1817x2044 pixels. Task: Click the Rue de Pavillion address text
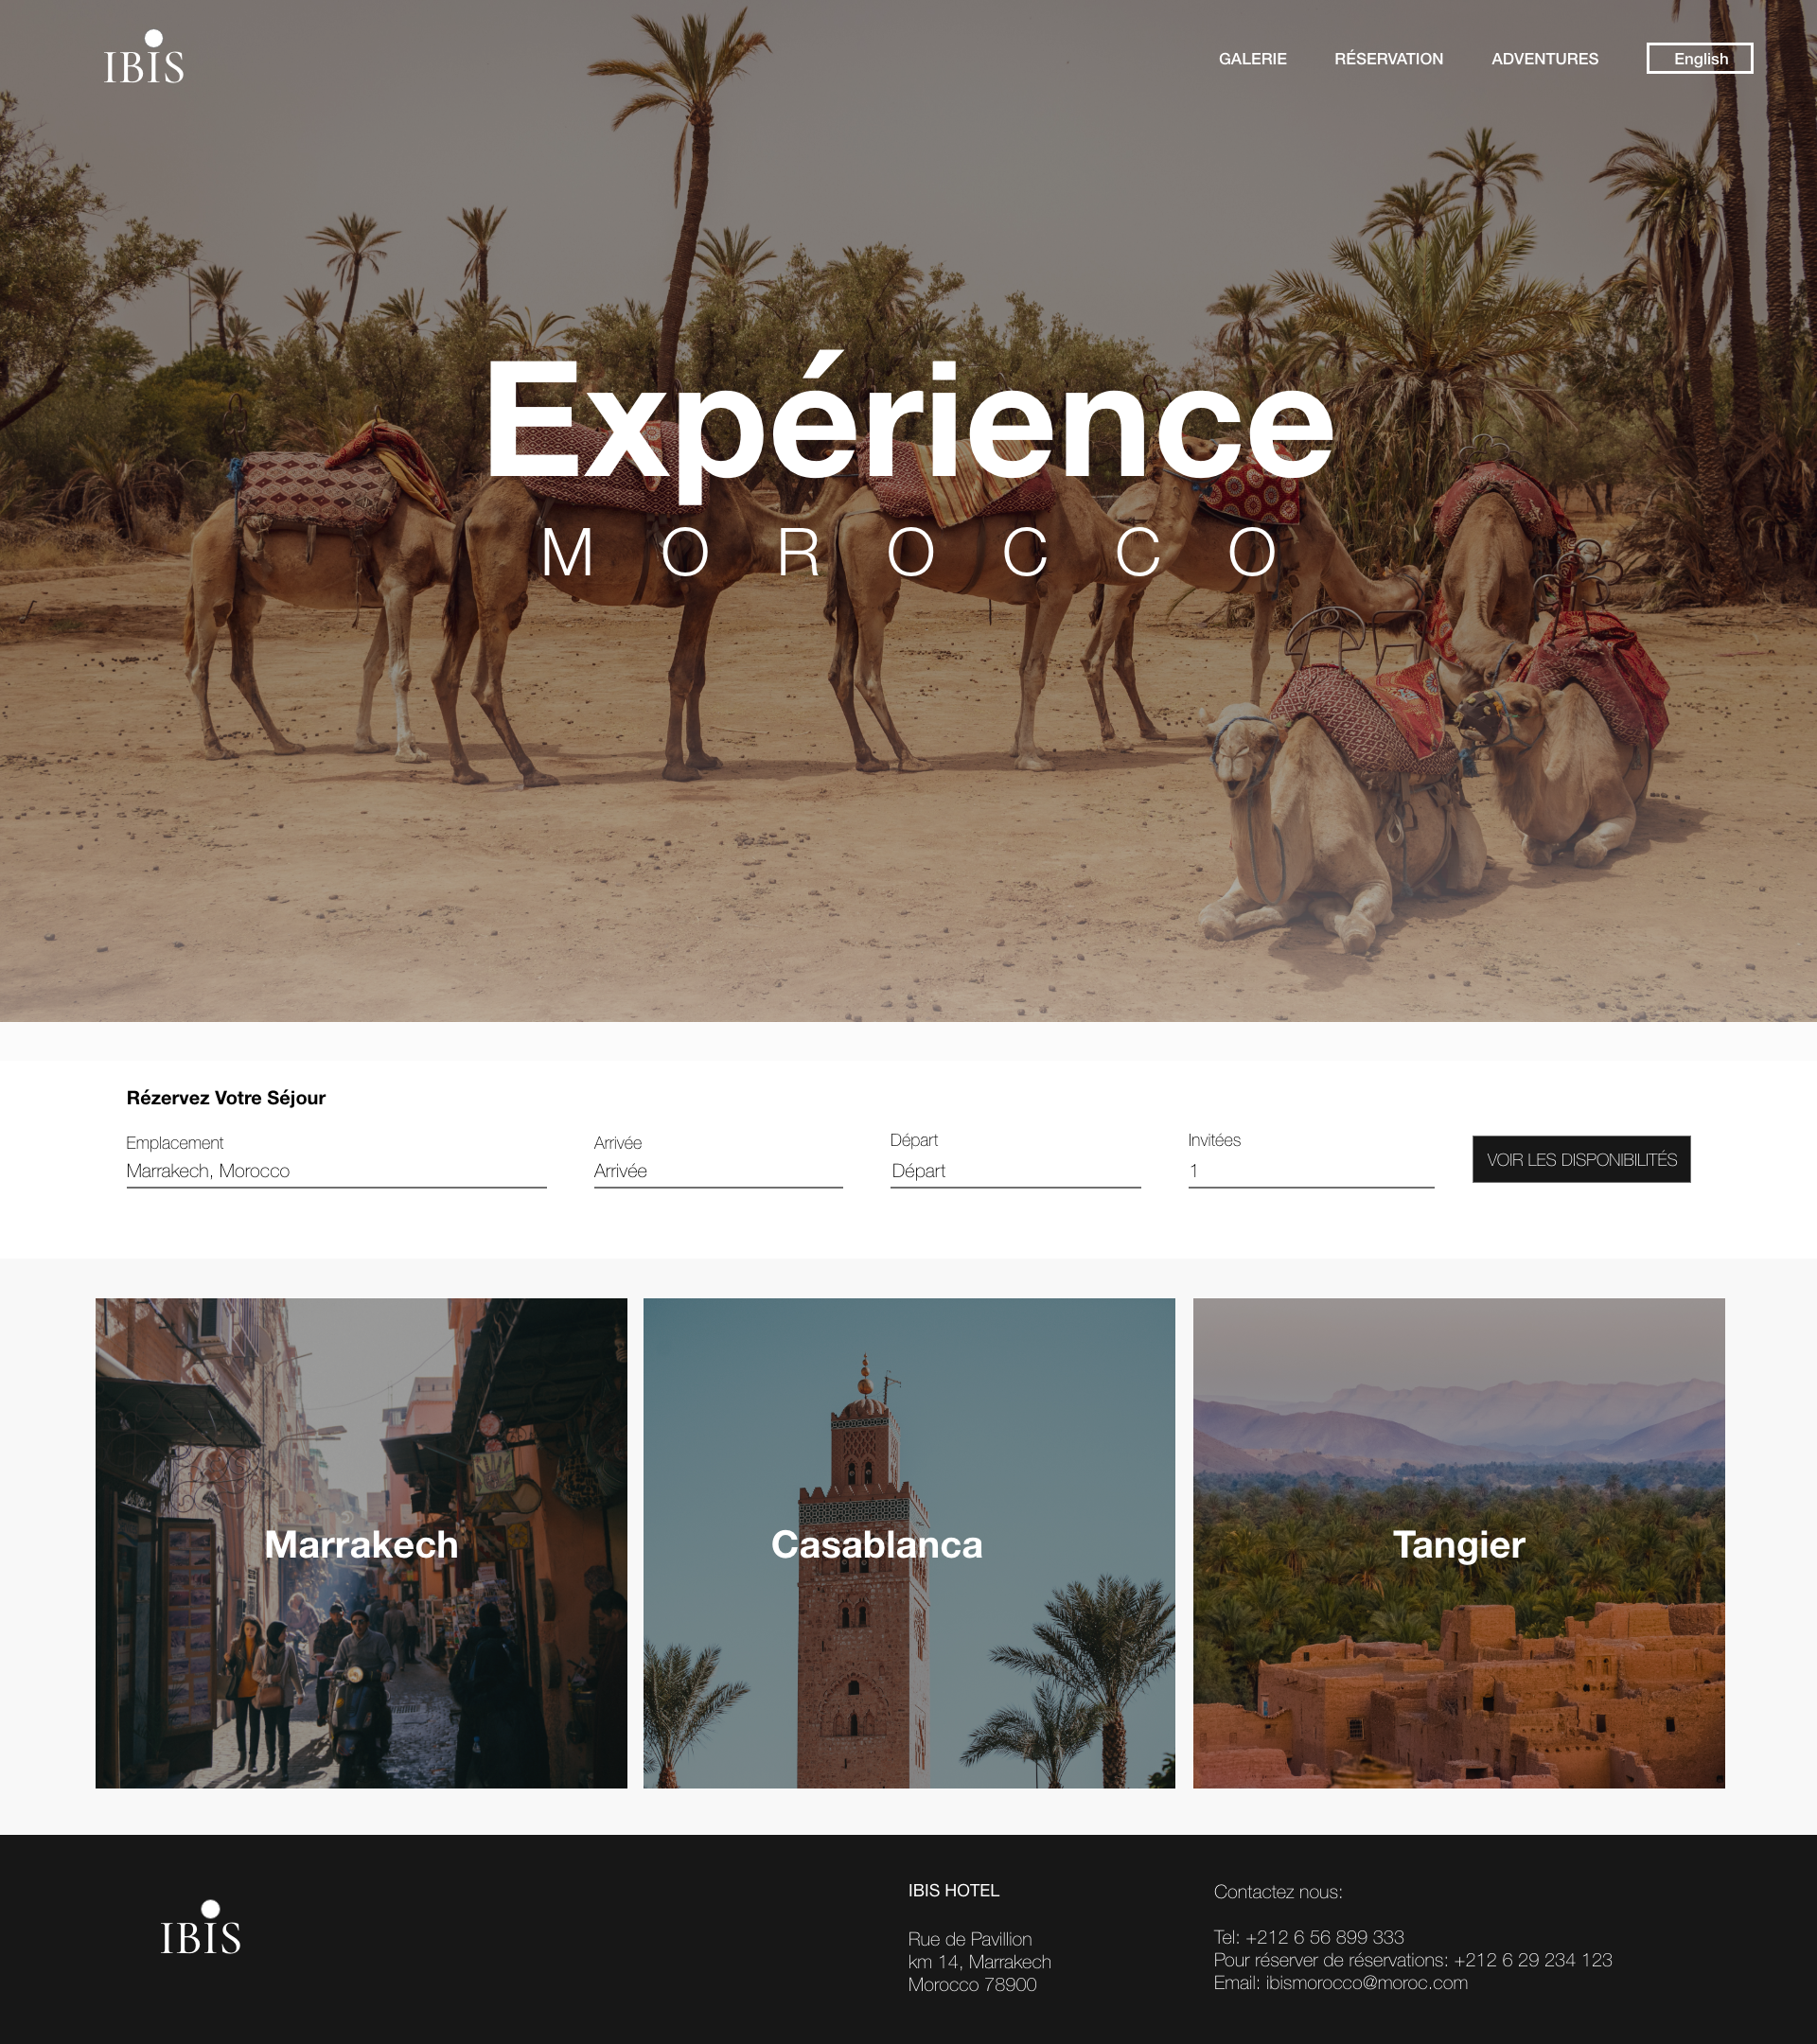point(969,1939)
